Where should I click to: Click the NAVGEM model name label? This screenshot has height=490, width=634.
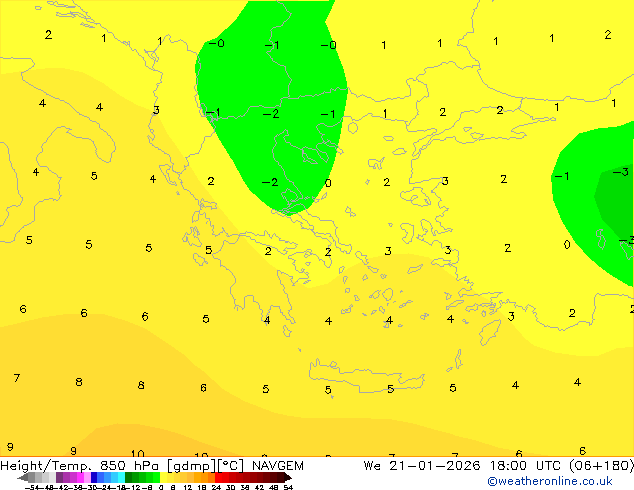pos(278,466)
